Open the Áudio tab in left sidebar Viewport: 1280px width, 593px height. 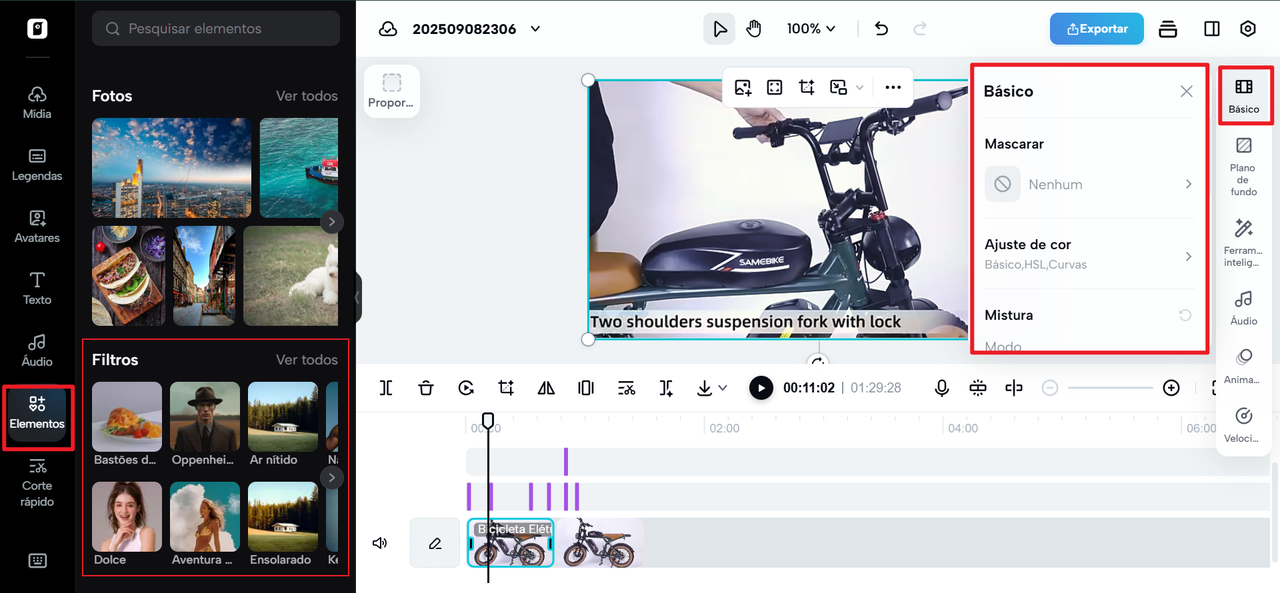point(37,350)
